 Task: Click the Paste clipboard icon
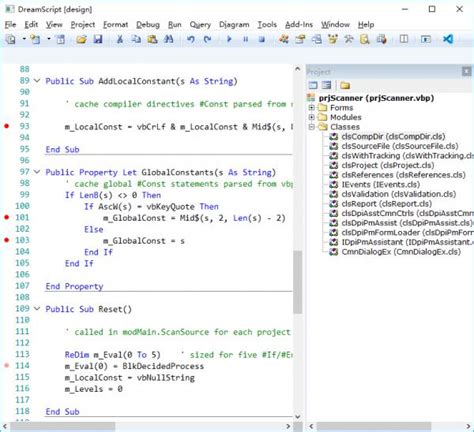coord(152,39)
